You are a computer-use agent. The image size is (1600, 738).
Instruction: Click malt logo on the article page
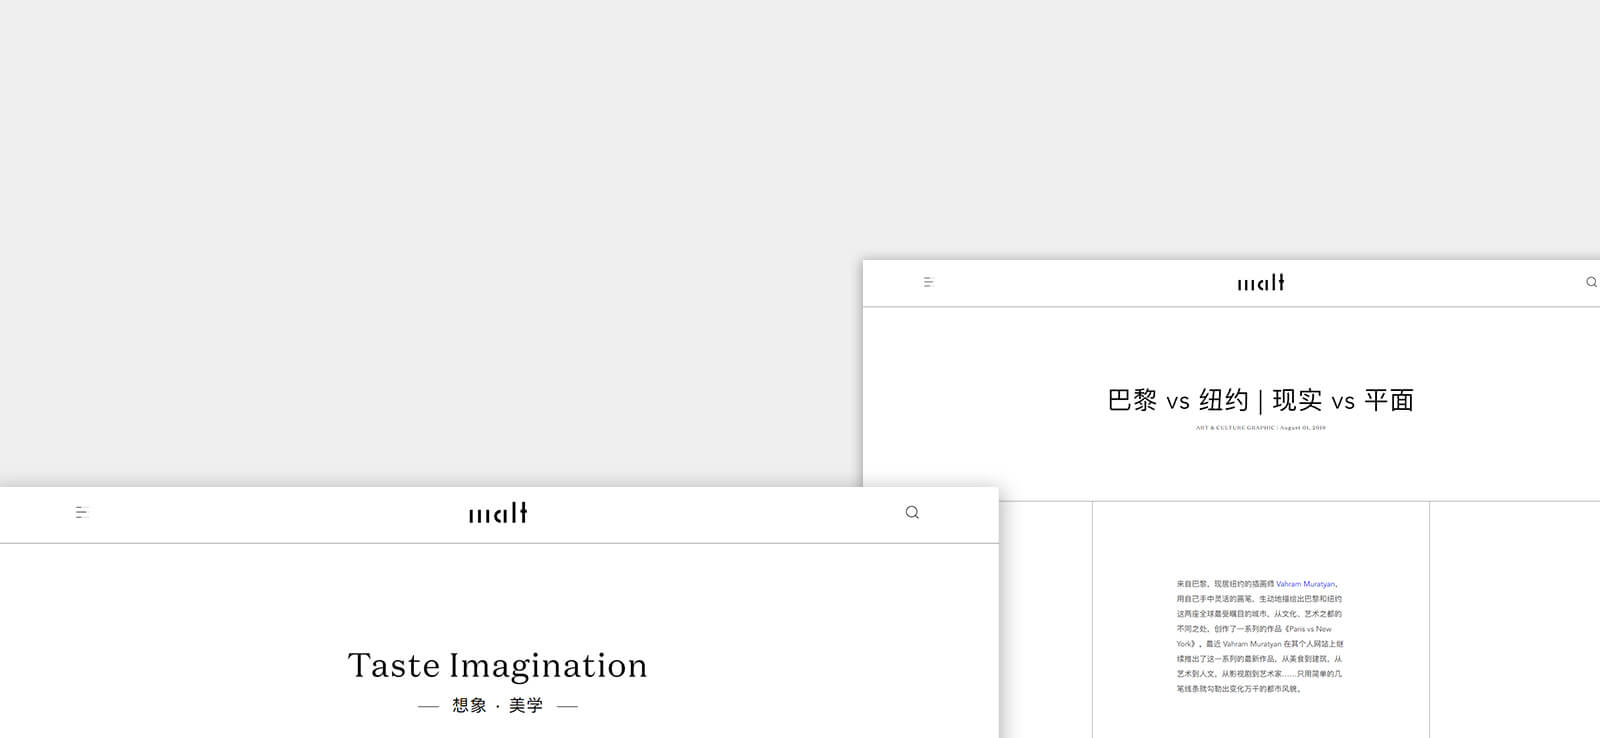(1261, 283)
